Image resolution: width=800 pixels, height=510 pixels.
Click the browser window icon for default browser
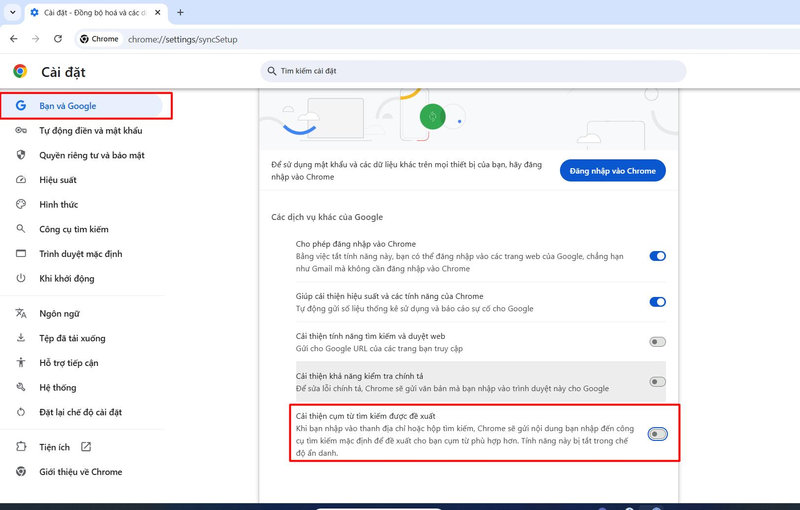point(21,253)
